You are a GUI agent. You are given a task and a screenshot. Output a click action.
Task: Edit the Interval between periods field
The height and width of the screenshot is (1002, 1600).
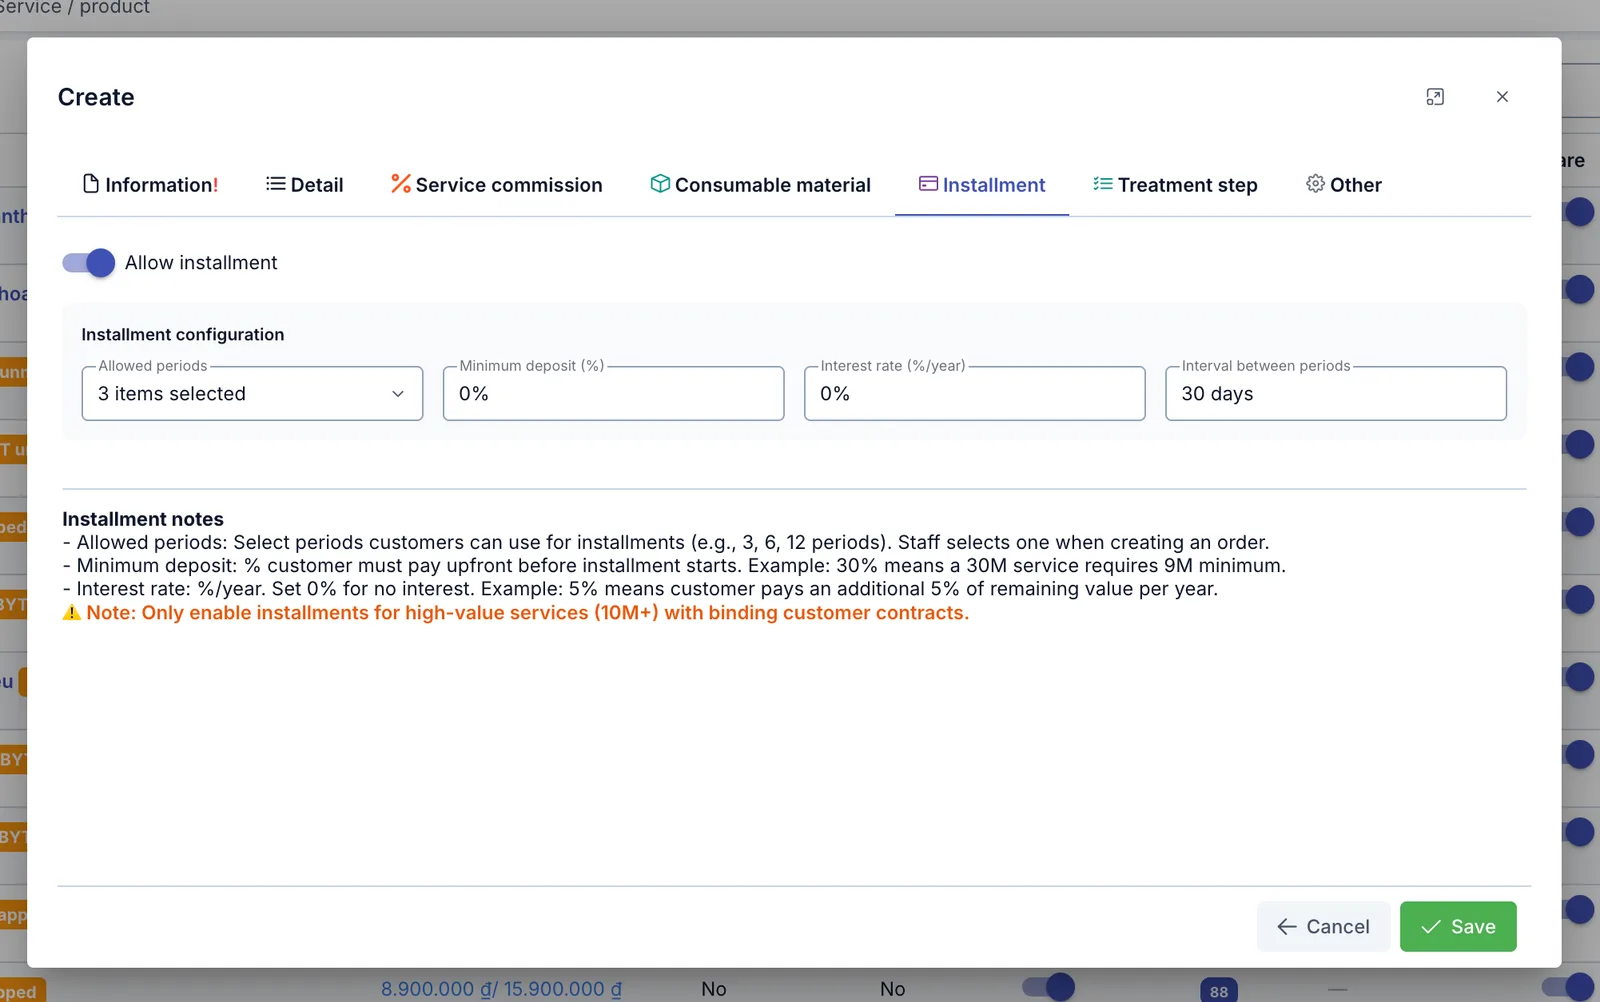[x=1335, y=394]
